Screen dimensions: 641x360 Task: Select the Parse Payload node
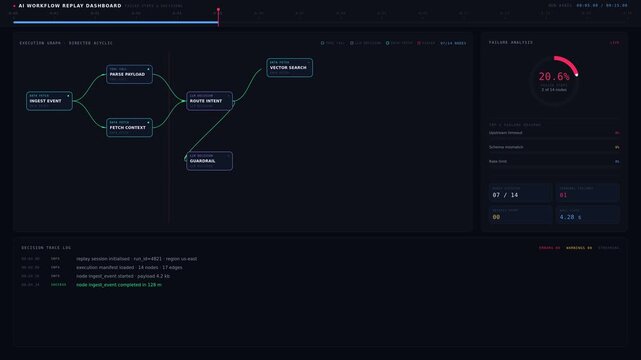[x=130, y=74]
